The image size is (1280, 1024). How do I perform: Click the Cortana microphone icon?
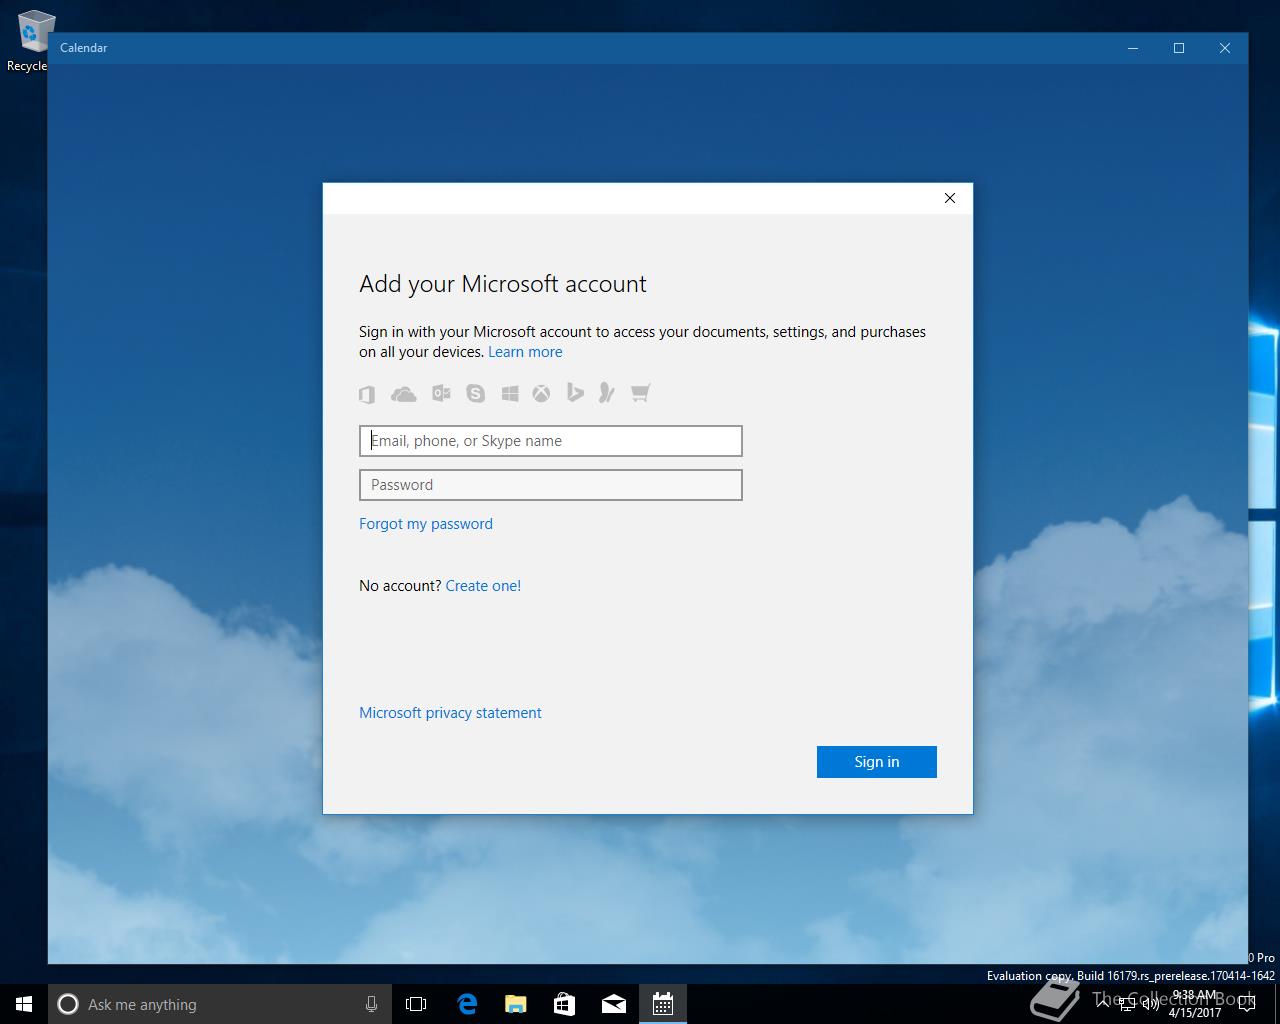click(x=371, y=1004)
